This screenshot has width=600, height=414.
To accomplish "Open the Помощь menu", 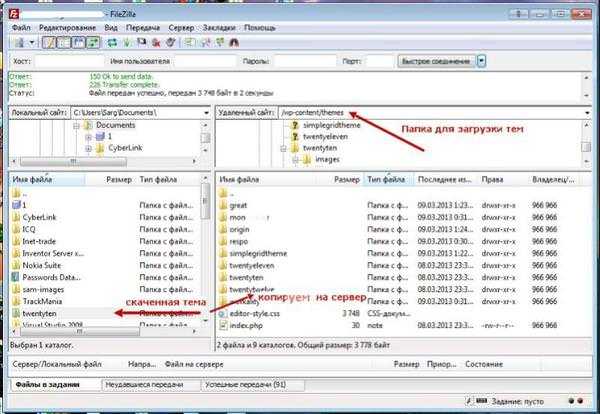I will pyautogui.click(x=260, y=28).
